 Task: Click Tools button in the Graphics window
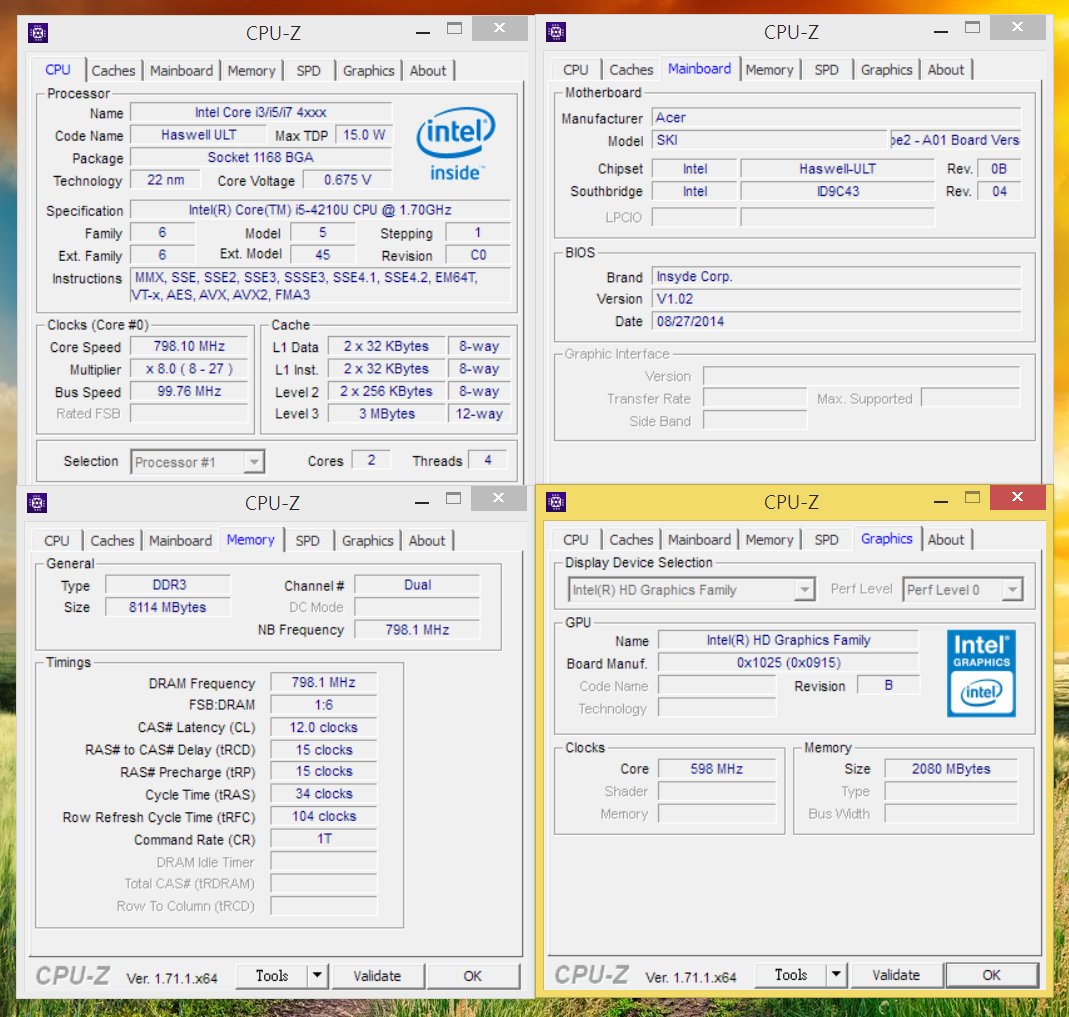pyautogui.click(x=791, y=975)
